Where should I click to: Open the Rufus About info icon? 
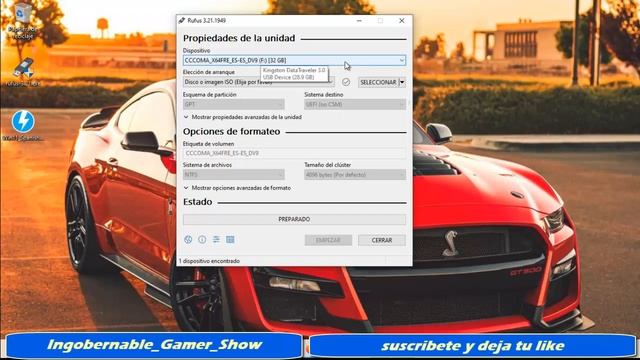pyautogui.click(x=202, y=240)
